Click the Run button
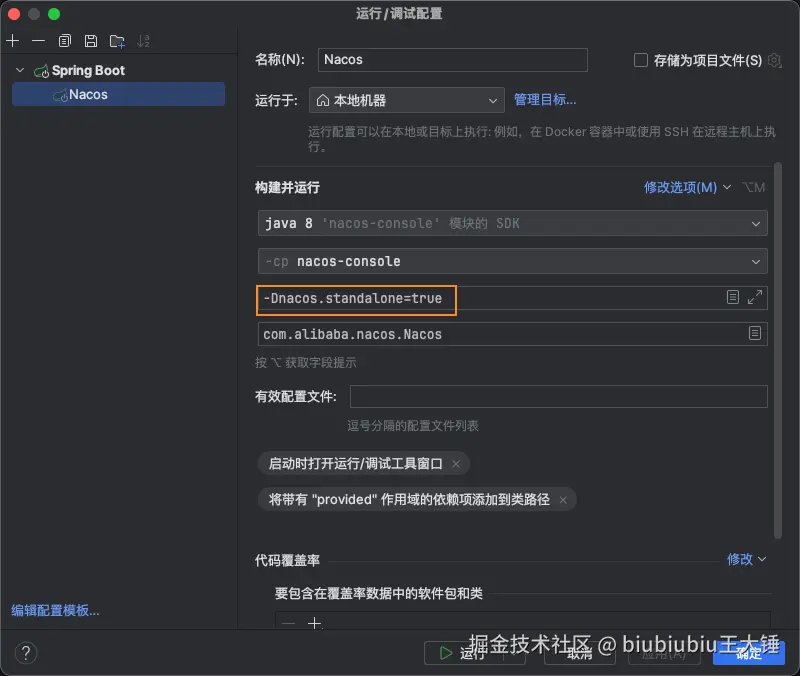This screenshot has height=676, width=800. coord(474,653)
